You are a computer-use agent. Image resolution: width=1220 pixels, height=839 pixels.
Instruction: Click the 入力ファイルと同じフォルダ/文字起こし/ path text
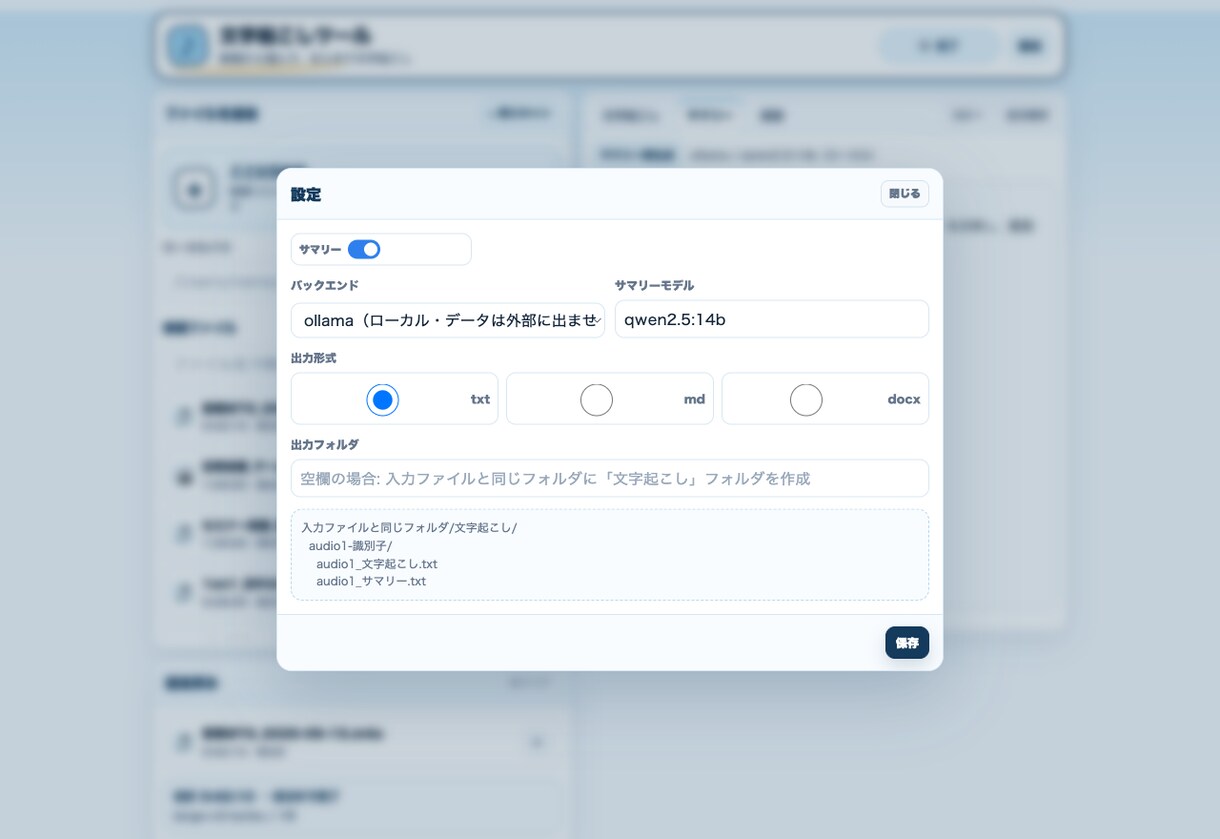coord(409,528)
